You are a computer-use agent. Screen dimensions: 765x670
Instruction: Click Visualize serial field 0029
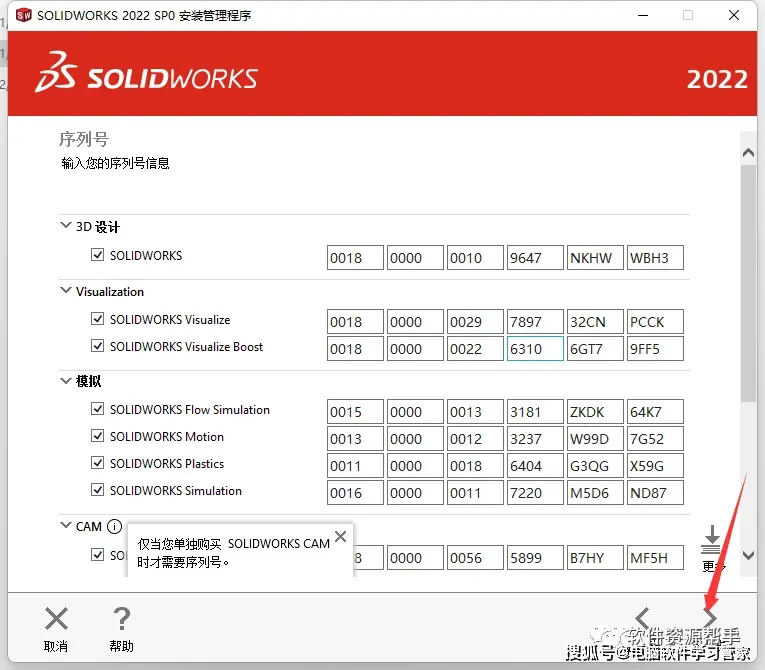pyautogui.click(x=475, y=322)
